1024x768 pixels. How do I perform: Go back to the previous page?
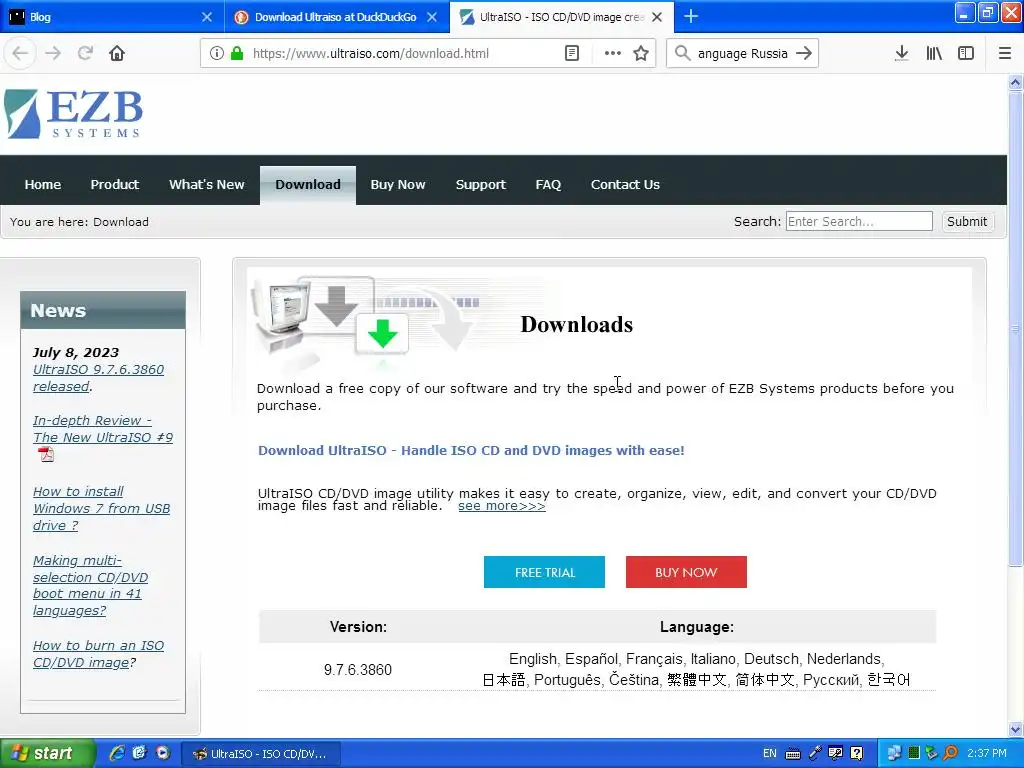(20, 53)
